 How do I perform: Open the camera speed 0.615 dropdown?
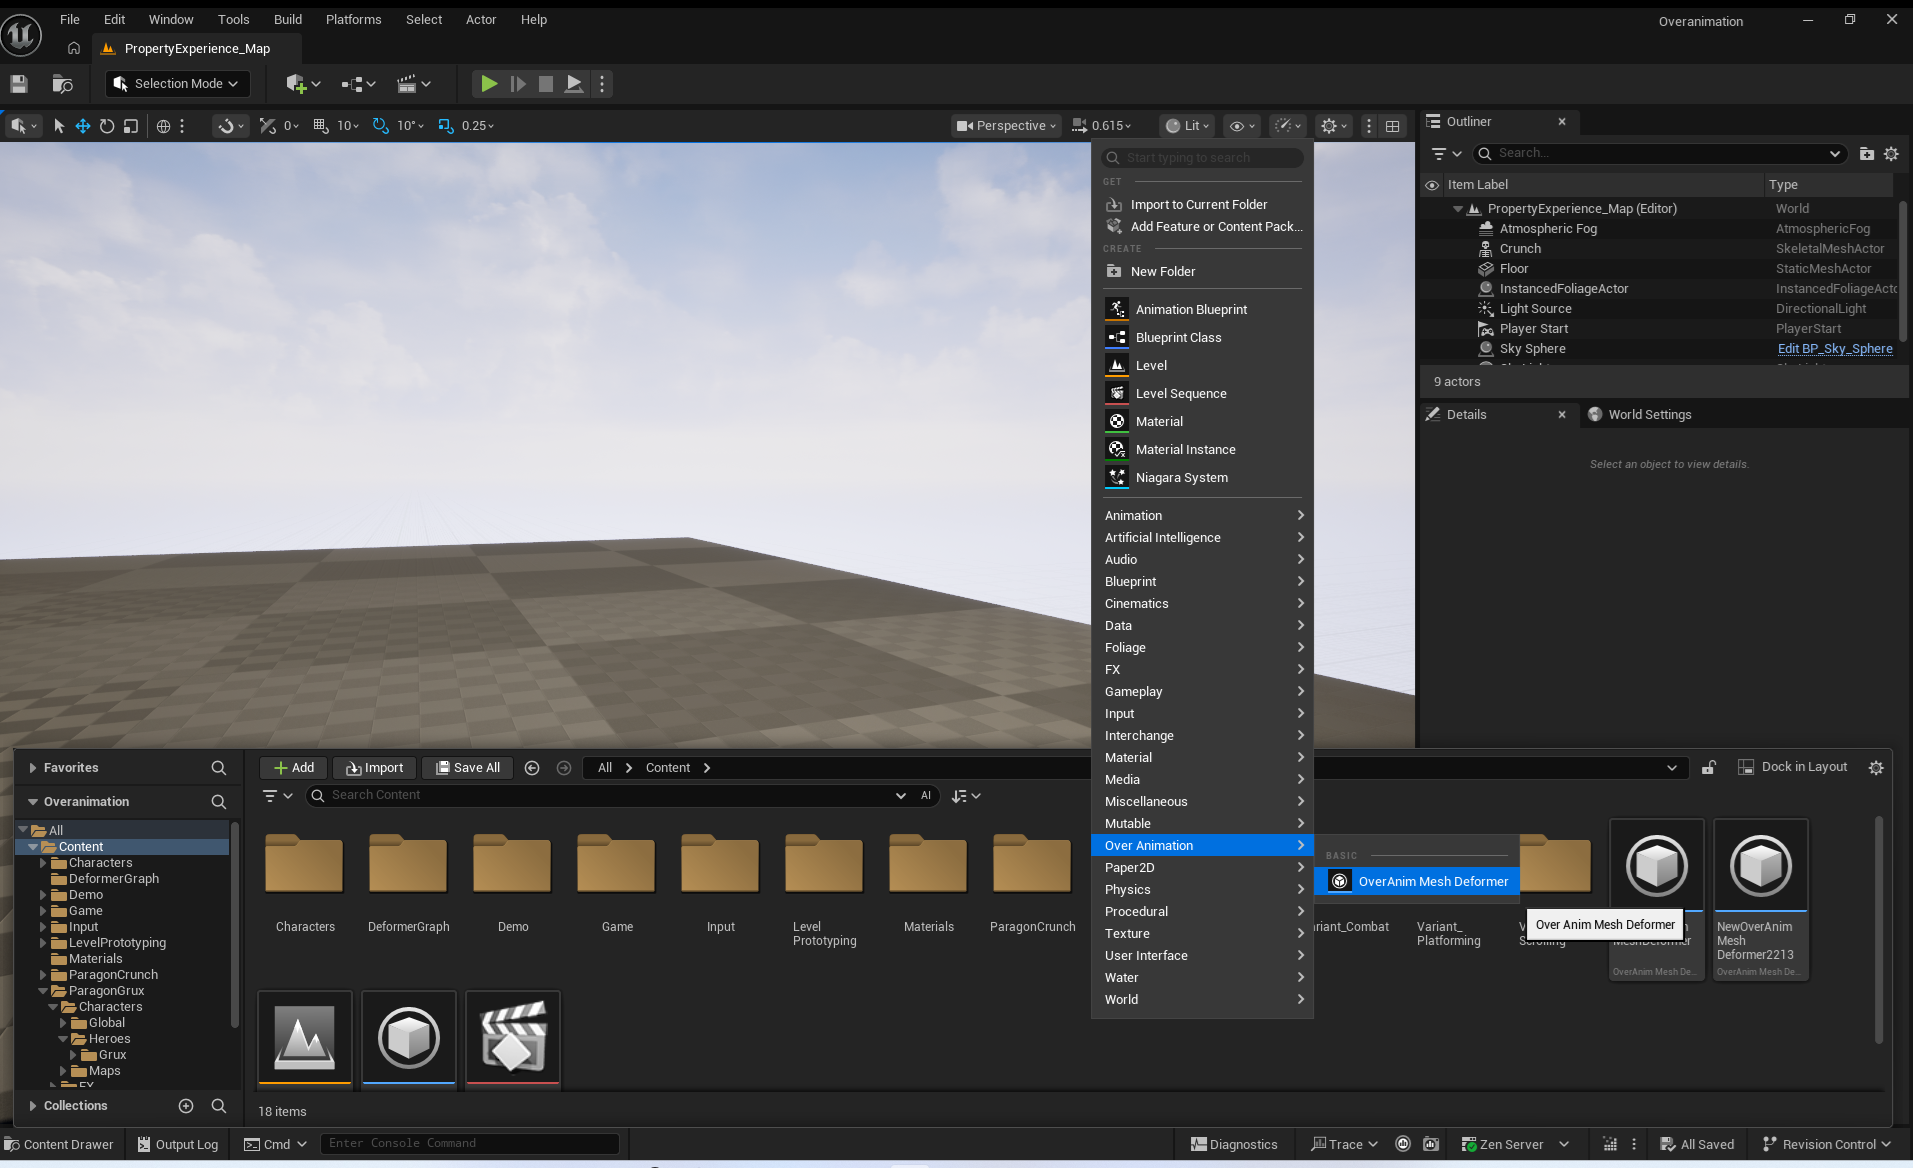point(1102,126)
